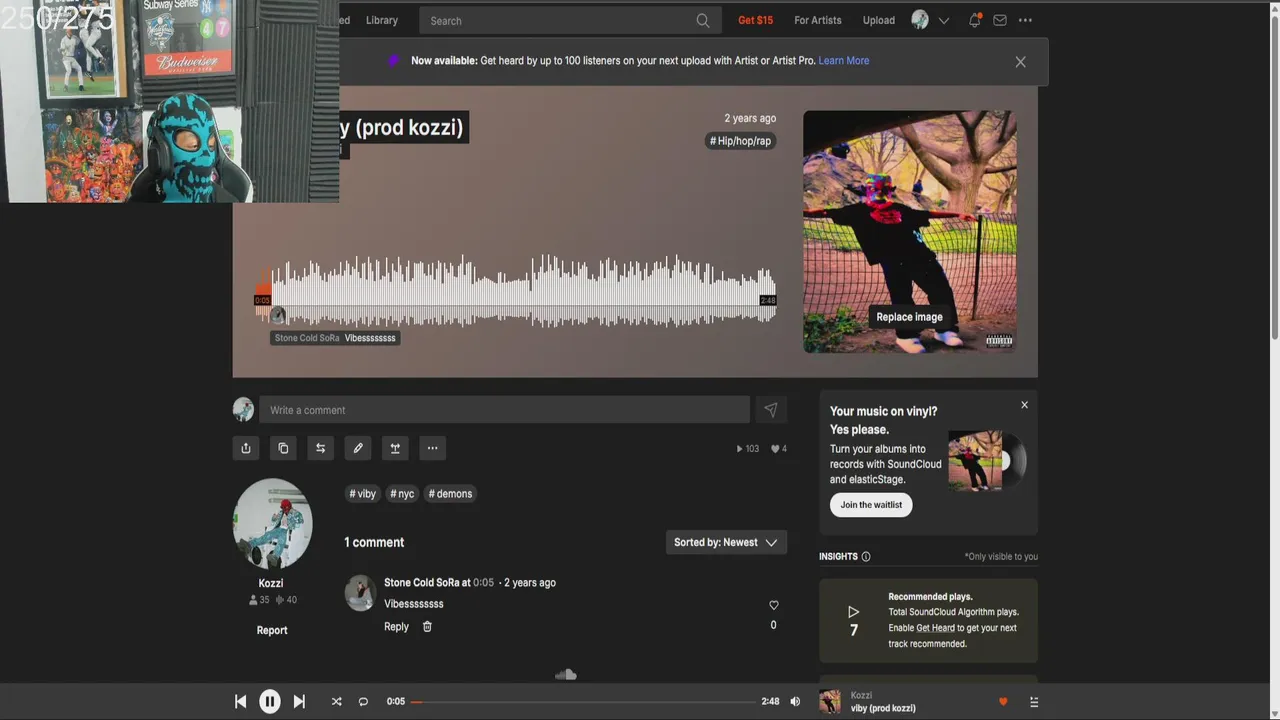Select the #viby tag

click(x=362, y=494)
